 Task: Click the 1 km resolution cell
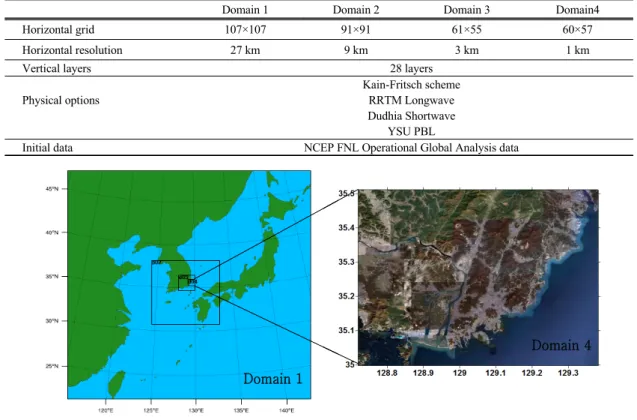click(x=578, y=50)
